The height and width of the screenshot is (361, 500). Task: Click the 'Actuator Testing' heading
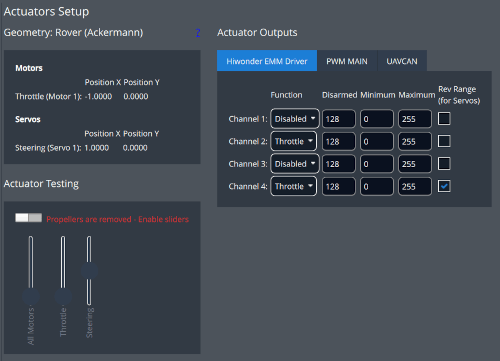click(41, 184)
